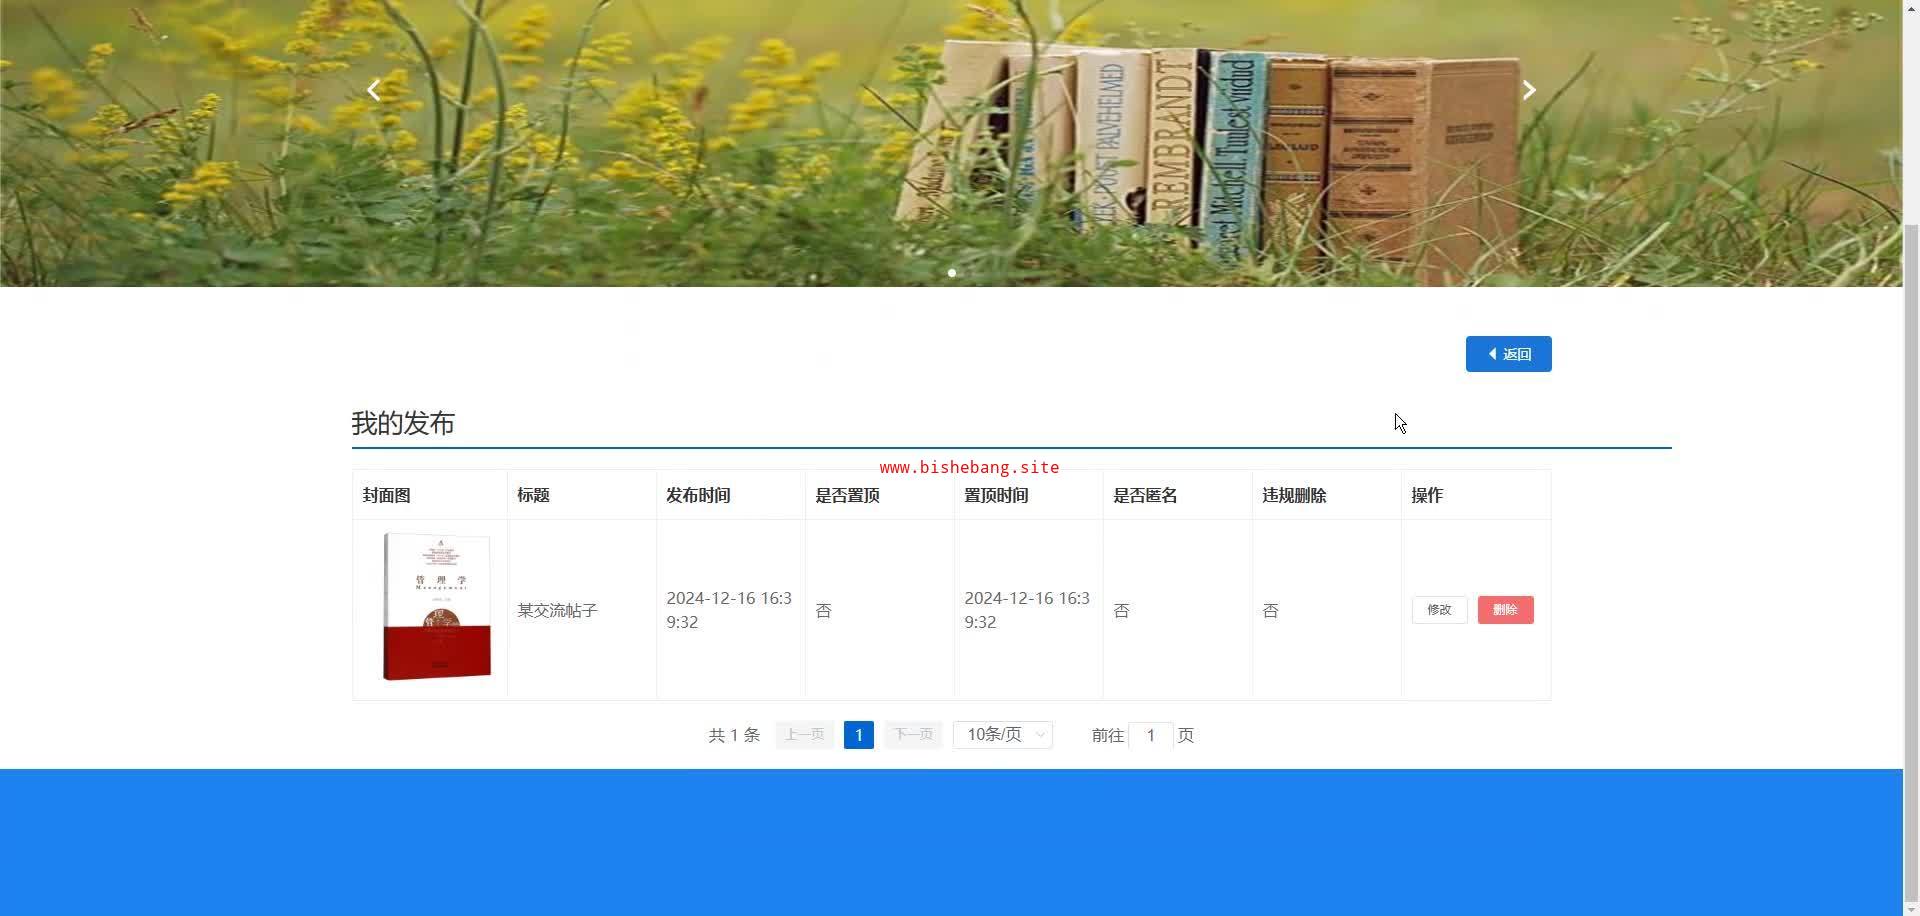Go back with the 返回 button

click(x=1508, y=354)
